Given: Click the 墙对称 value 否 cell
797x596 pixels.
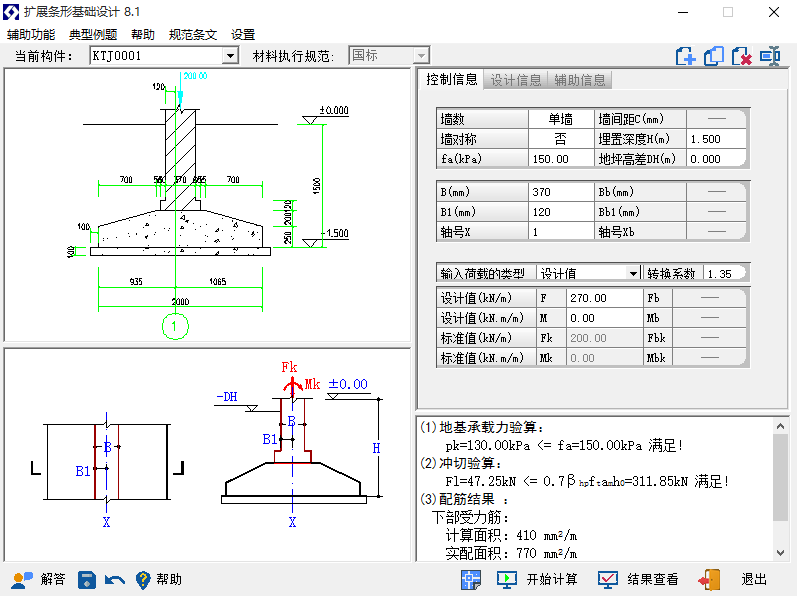Looking at the screenshot, I should coord(561,139).
